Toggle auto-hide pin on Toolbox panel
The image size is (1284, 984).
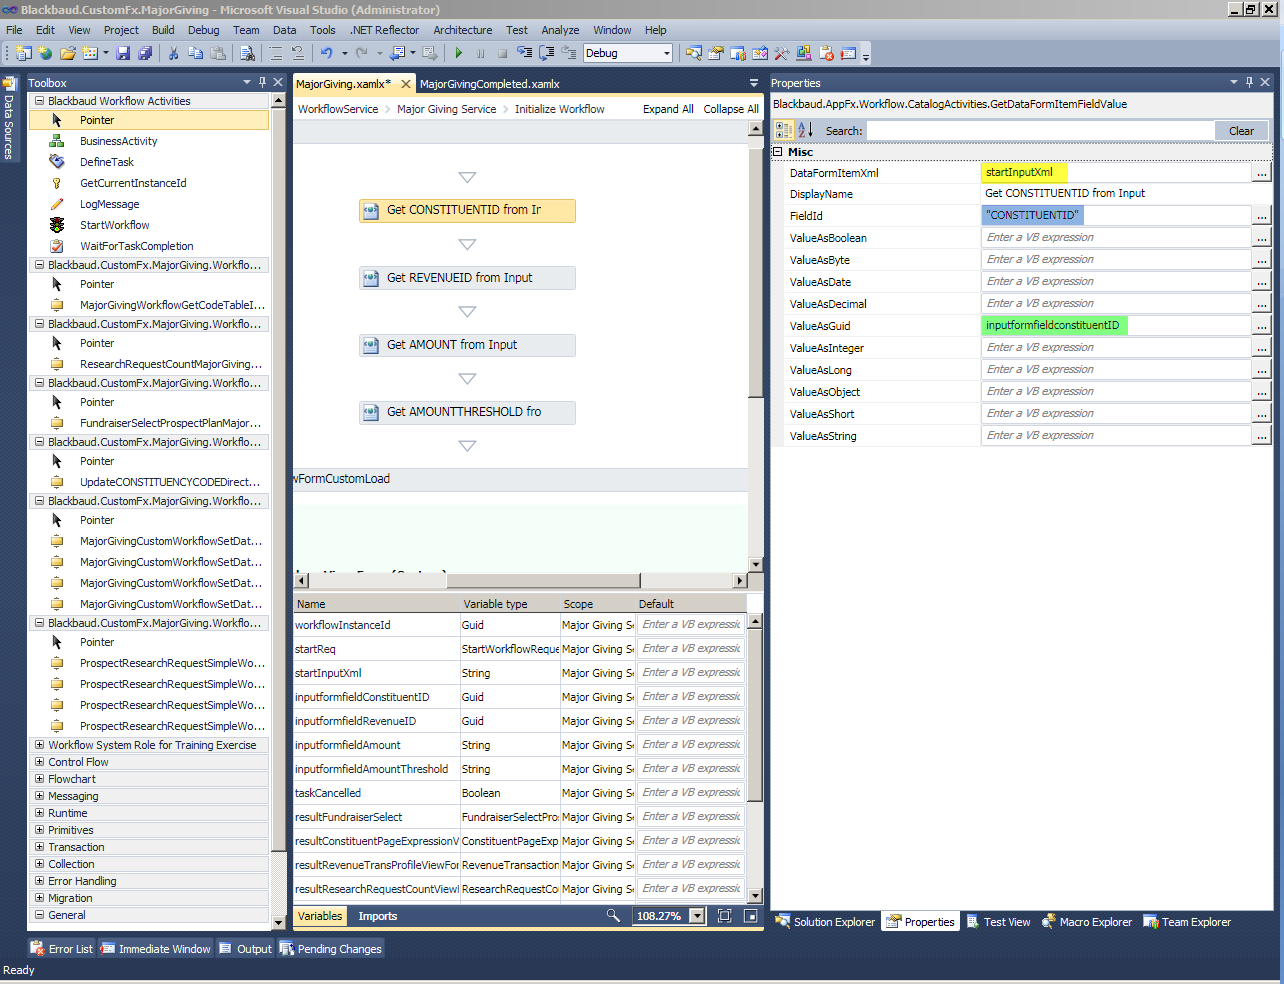click(x=262, y=82)
